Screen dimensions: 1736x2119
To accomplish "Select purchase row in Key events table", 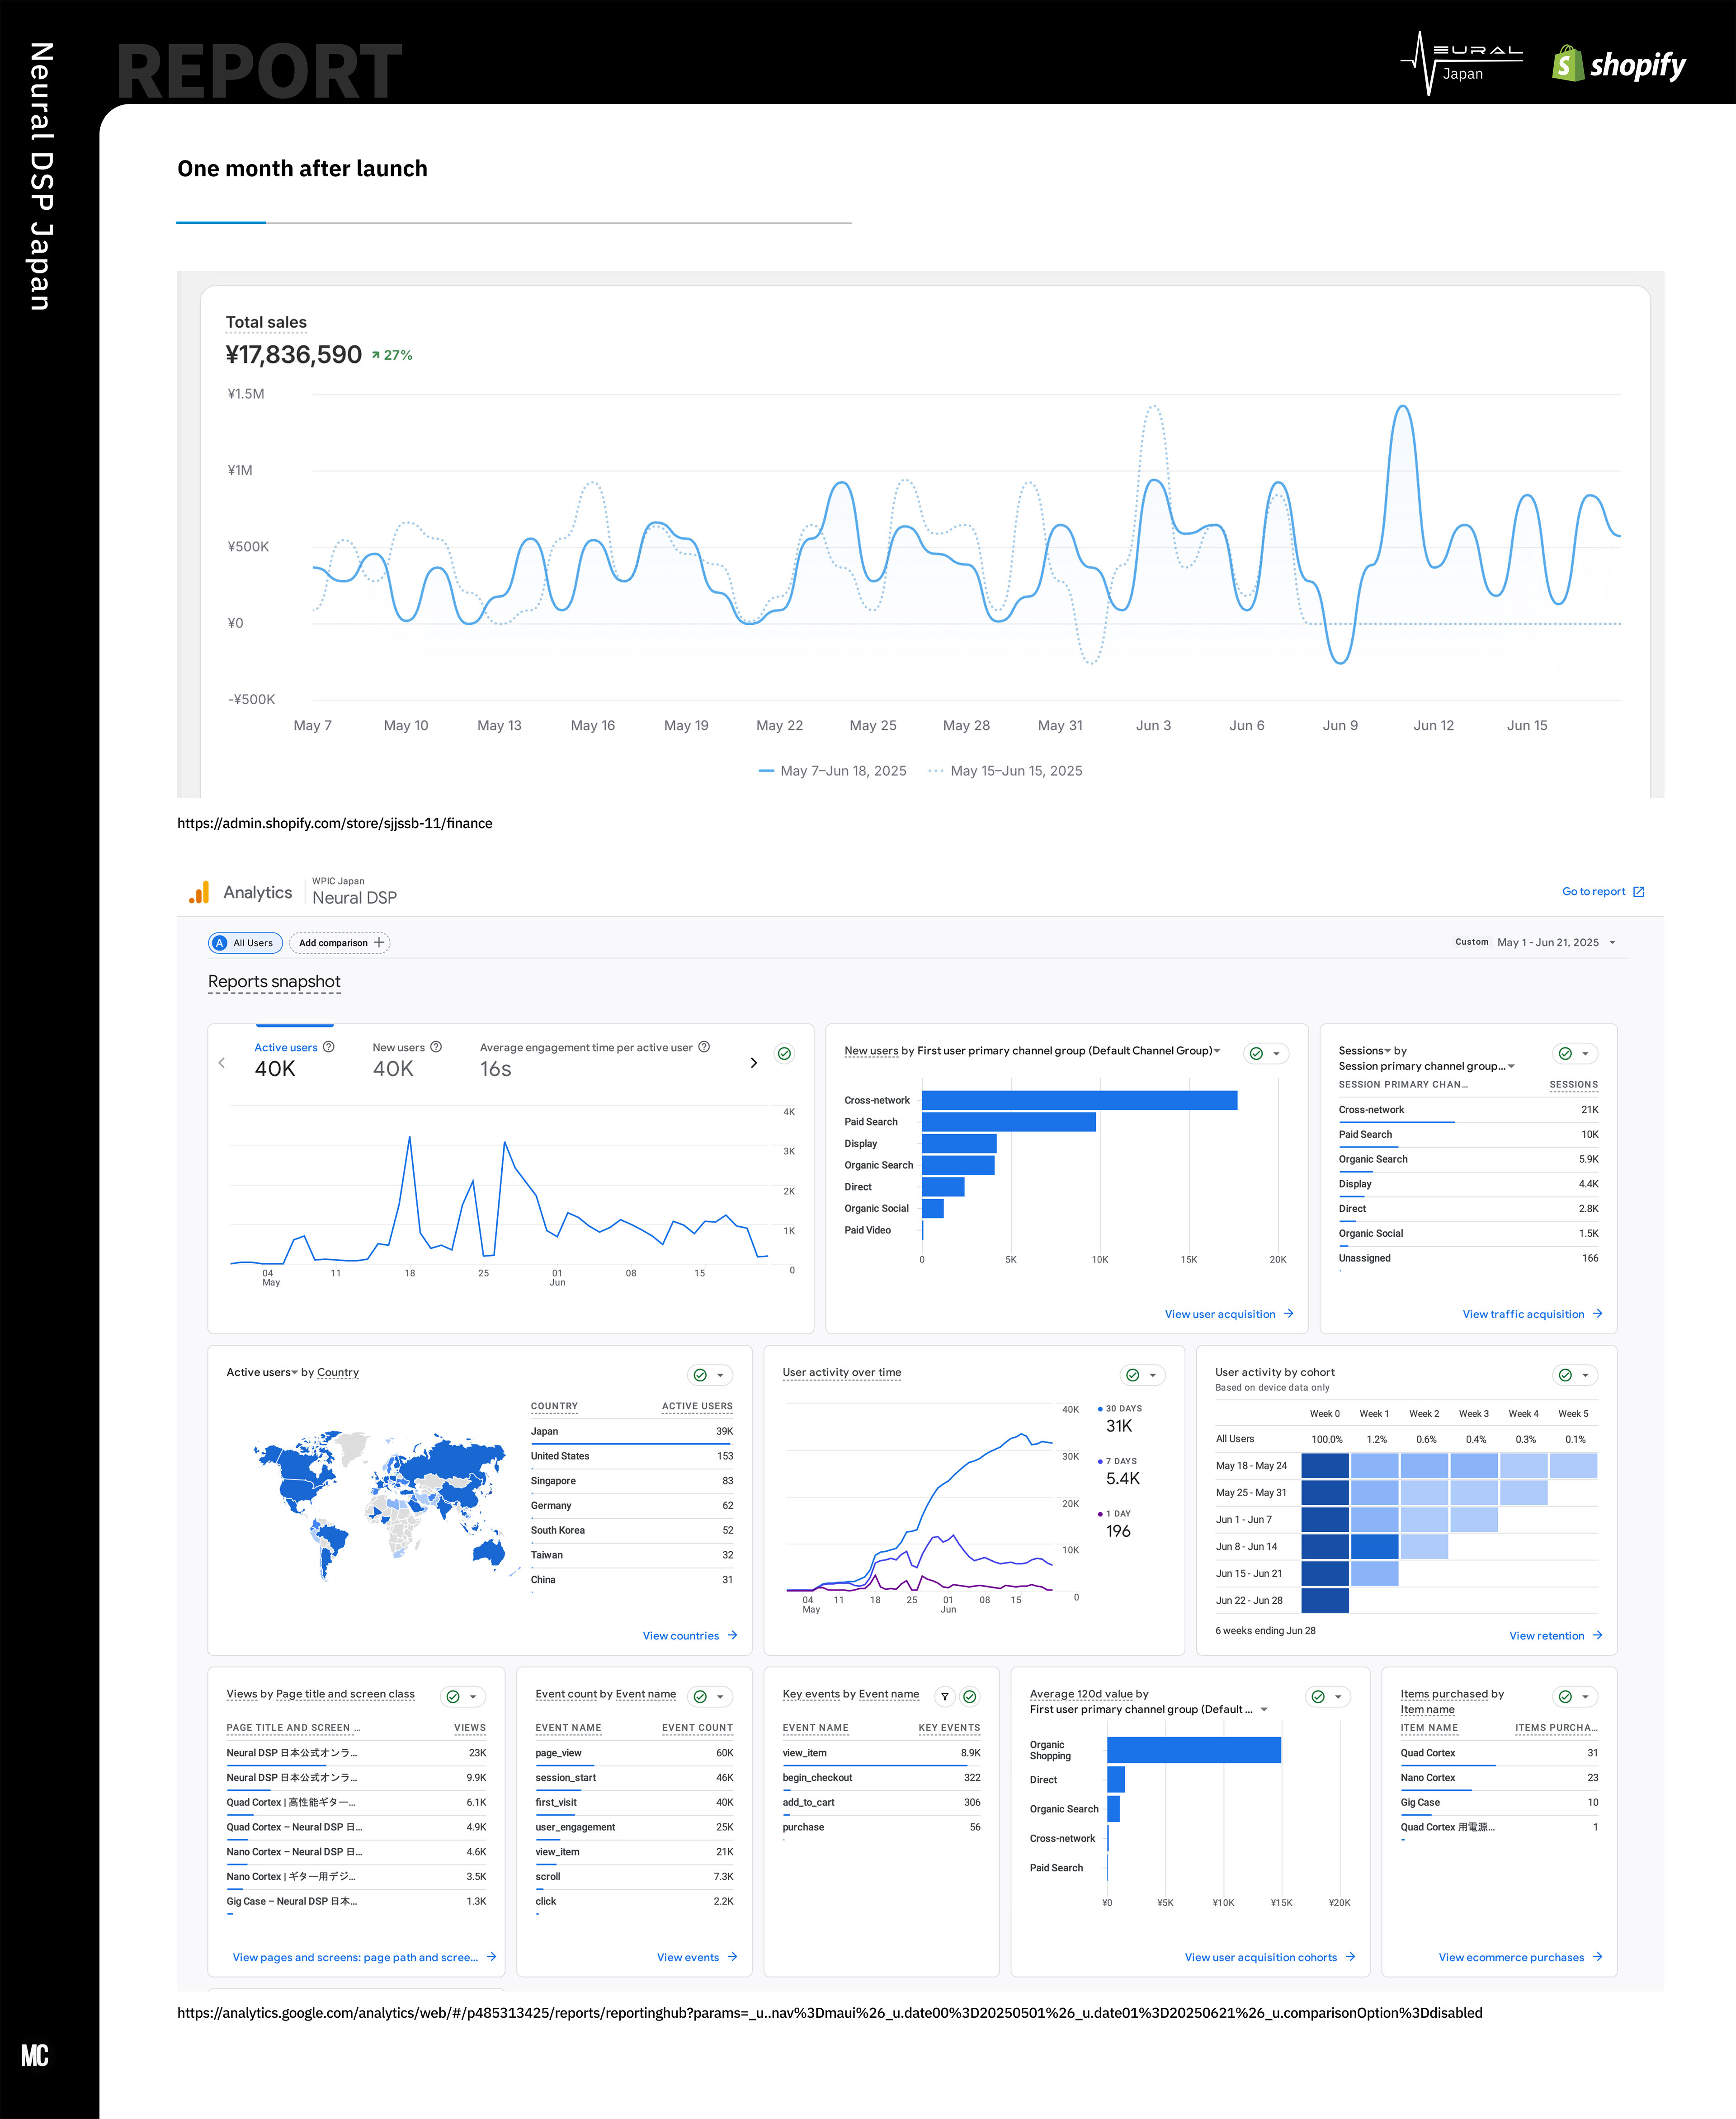I will coord(881,1828).
